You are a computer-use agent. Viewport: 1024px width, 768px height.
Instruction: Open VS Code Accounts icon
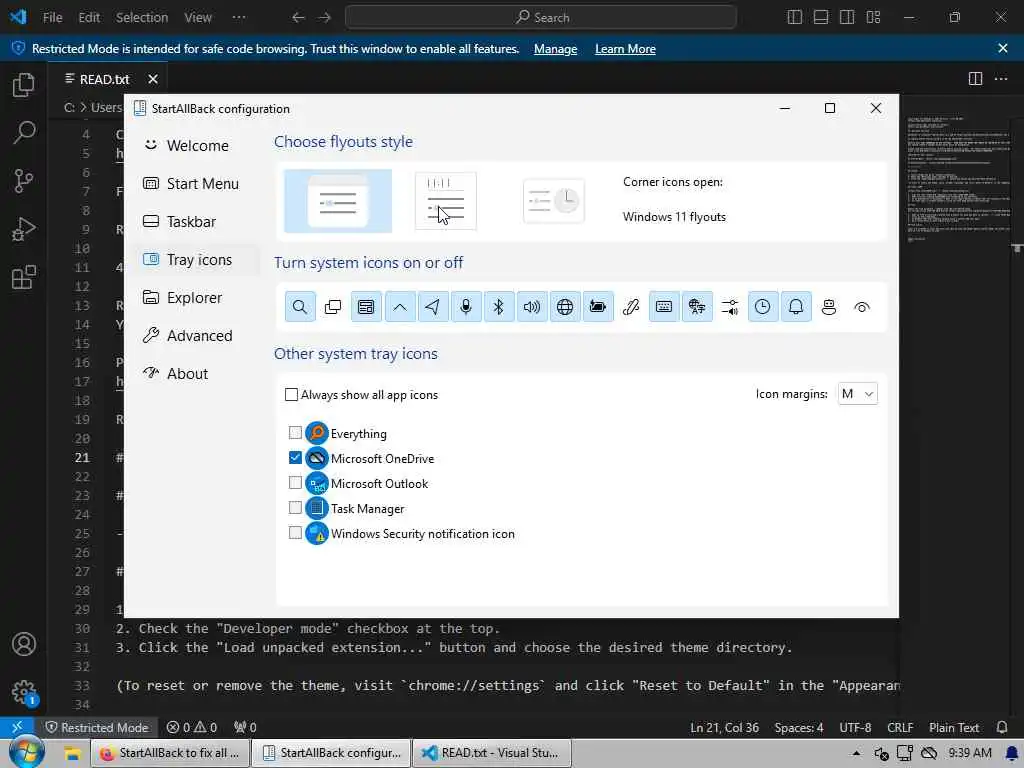[24, 645]
